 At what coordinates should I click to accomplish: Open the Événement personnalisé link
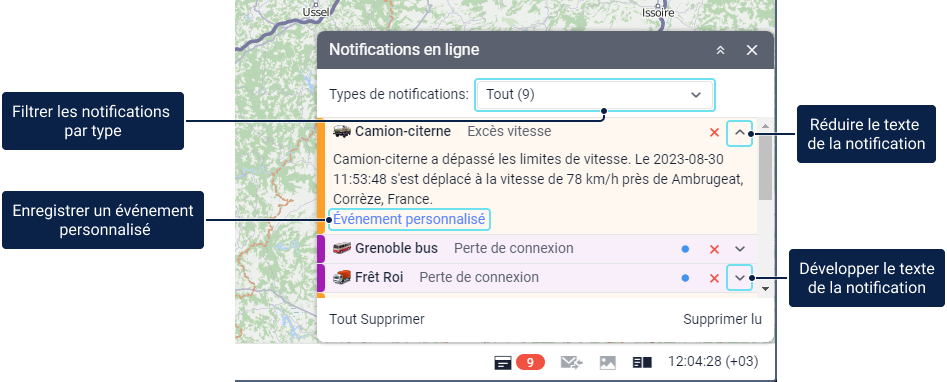[x=409, y=219]
